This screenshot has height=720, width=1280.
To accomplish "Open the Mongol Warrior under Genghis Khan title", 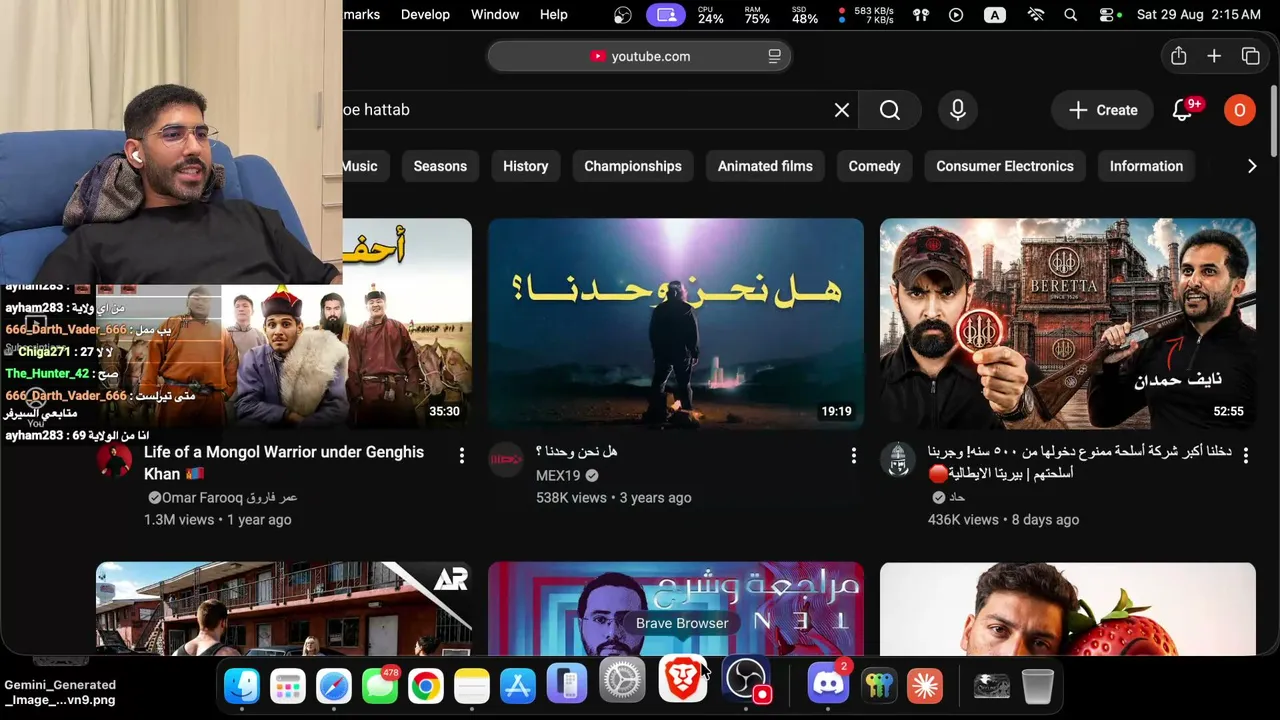I will pos(284,463).
